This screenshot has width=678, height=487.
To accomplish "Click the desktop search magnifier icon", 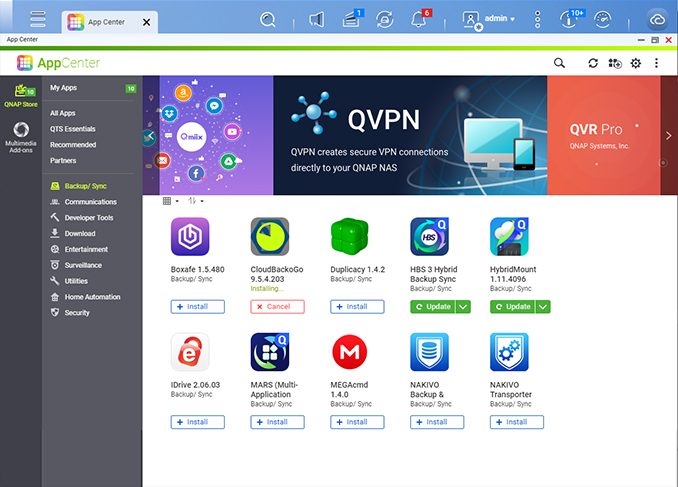I will (x=268, y=19).
